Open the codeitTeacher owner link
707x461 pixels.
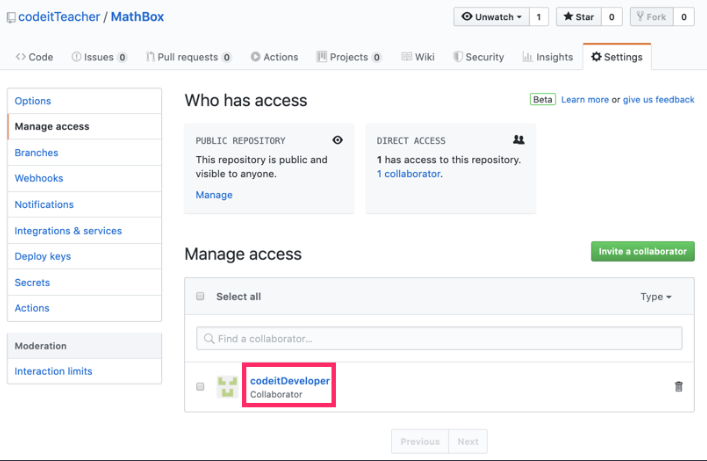pos(59,17)
